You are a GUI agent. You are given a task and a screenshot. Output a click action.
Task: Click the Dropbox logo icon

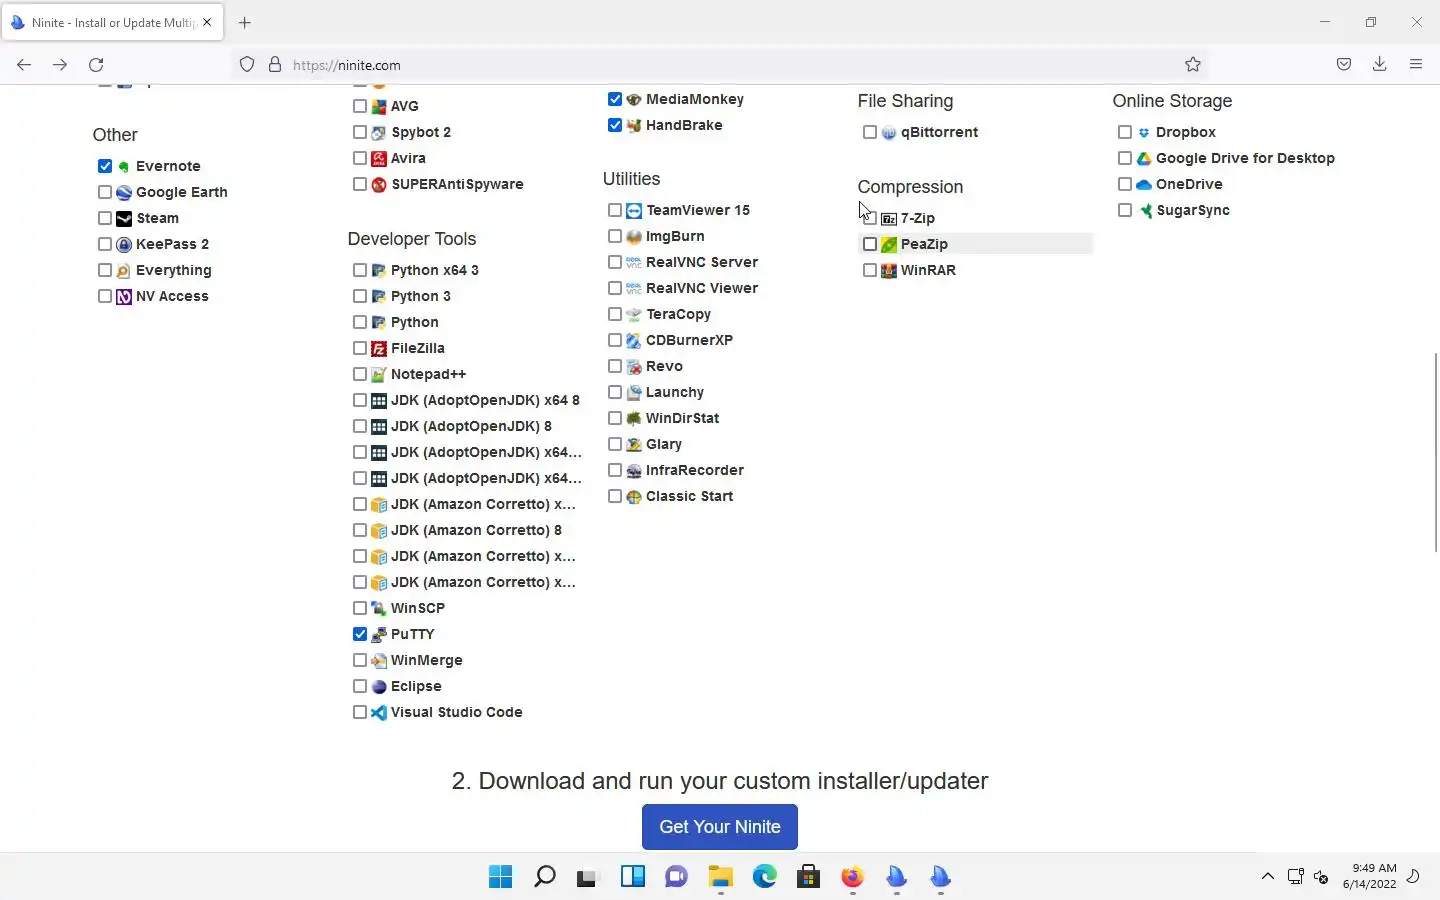pos(1144,132)
